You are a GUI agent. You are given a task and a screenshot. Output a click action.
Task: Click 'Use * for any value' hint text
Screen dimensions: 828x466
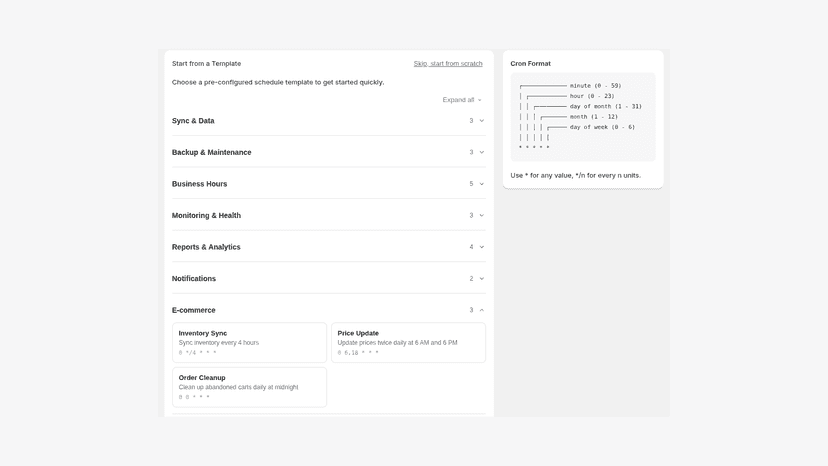click(x=576, y=175)
